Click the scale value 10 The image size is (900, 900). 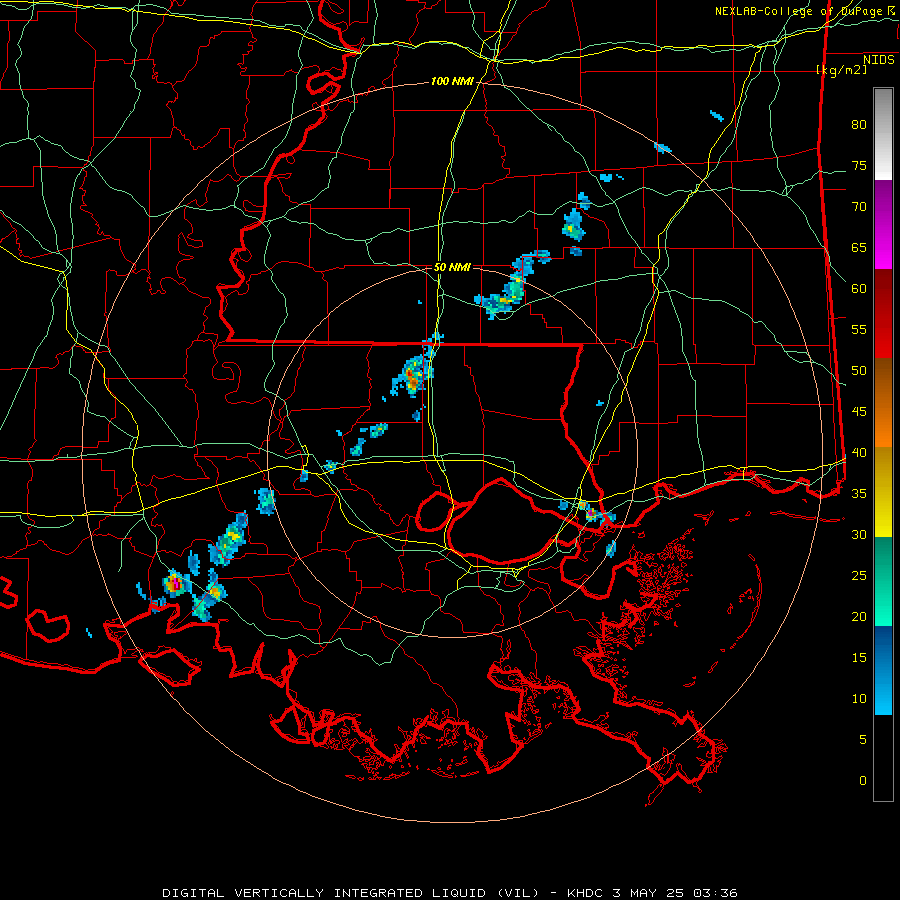[x=859, y=699]
